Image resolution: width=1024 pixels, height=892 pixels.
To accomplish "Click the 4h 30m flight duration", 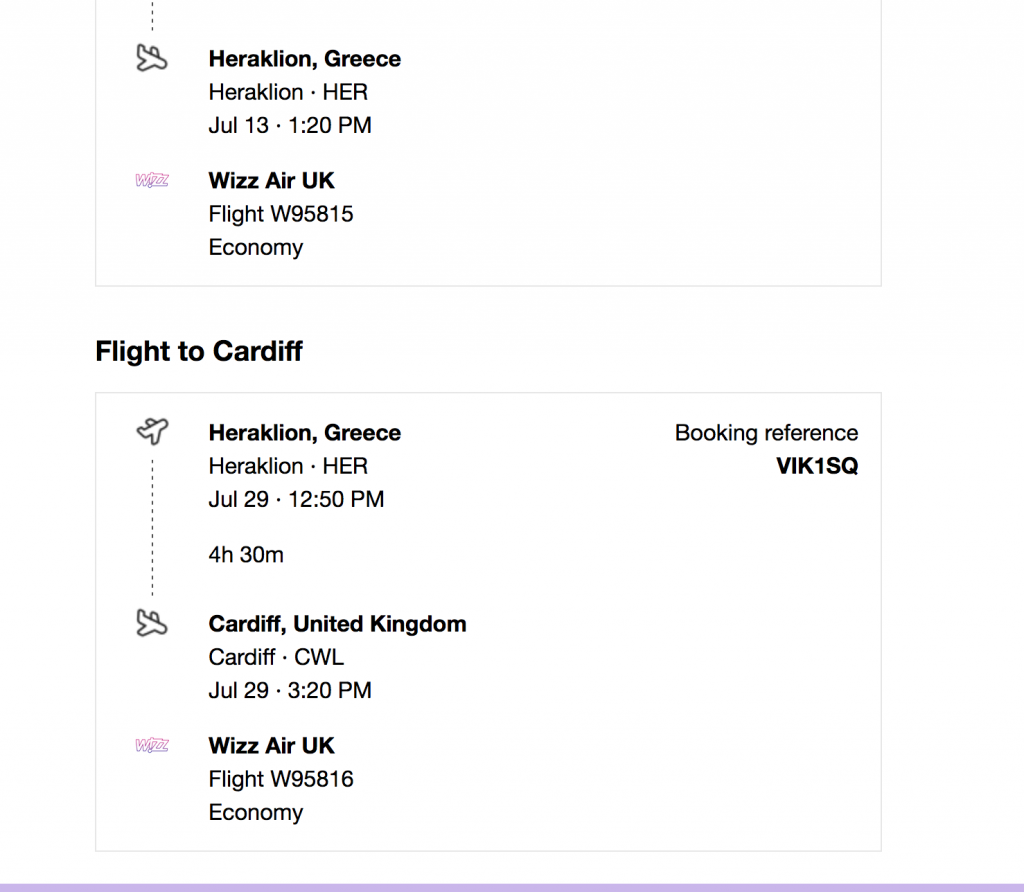I will click(x=246, y=554).
